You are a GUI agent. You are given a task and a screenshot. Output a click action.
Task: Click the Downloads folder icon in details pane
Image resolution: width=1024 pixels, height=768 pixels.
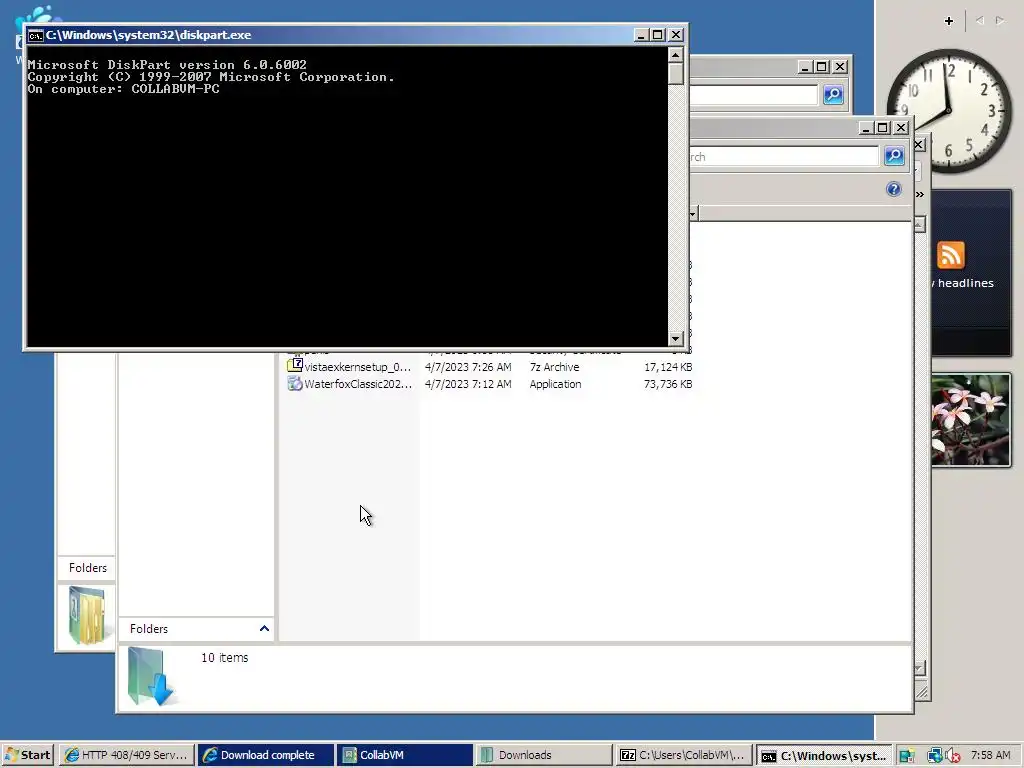[x=151, y=677]
